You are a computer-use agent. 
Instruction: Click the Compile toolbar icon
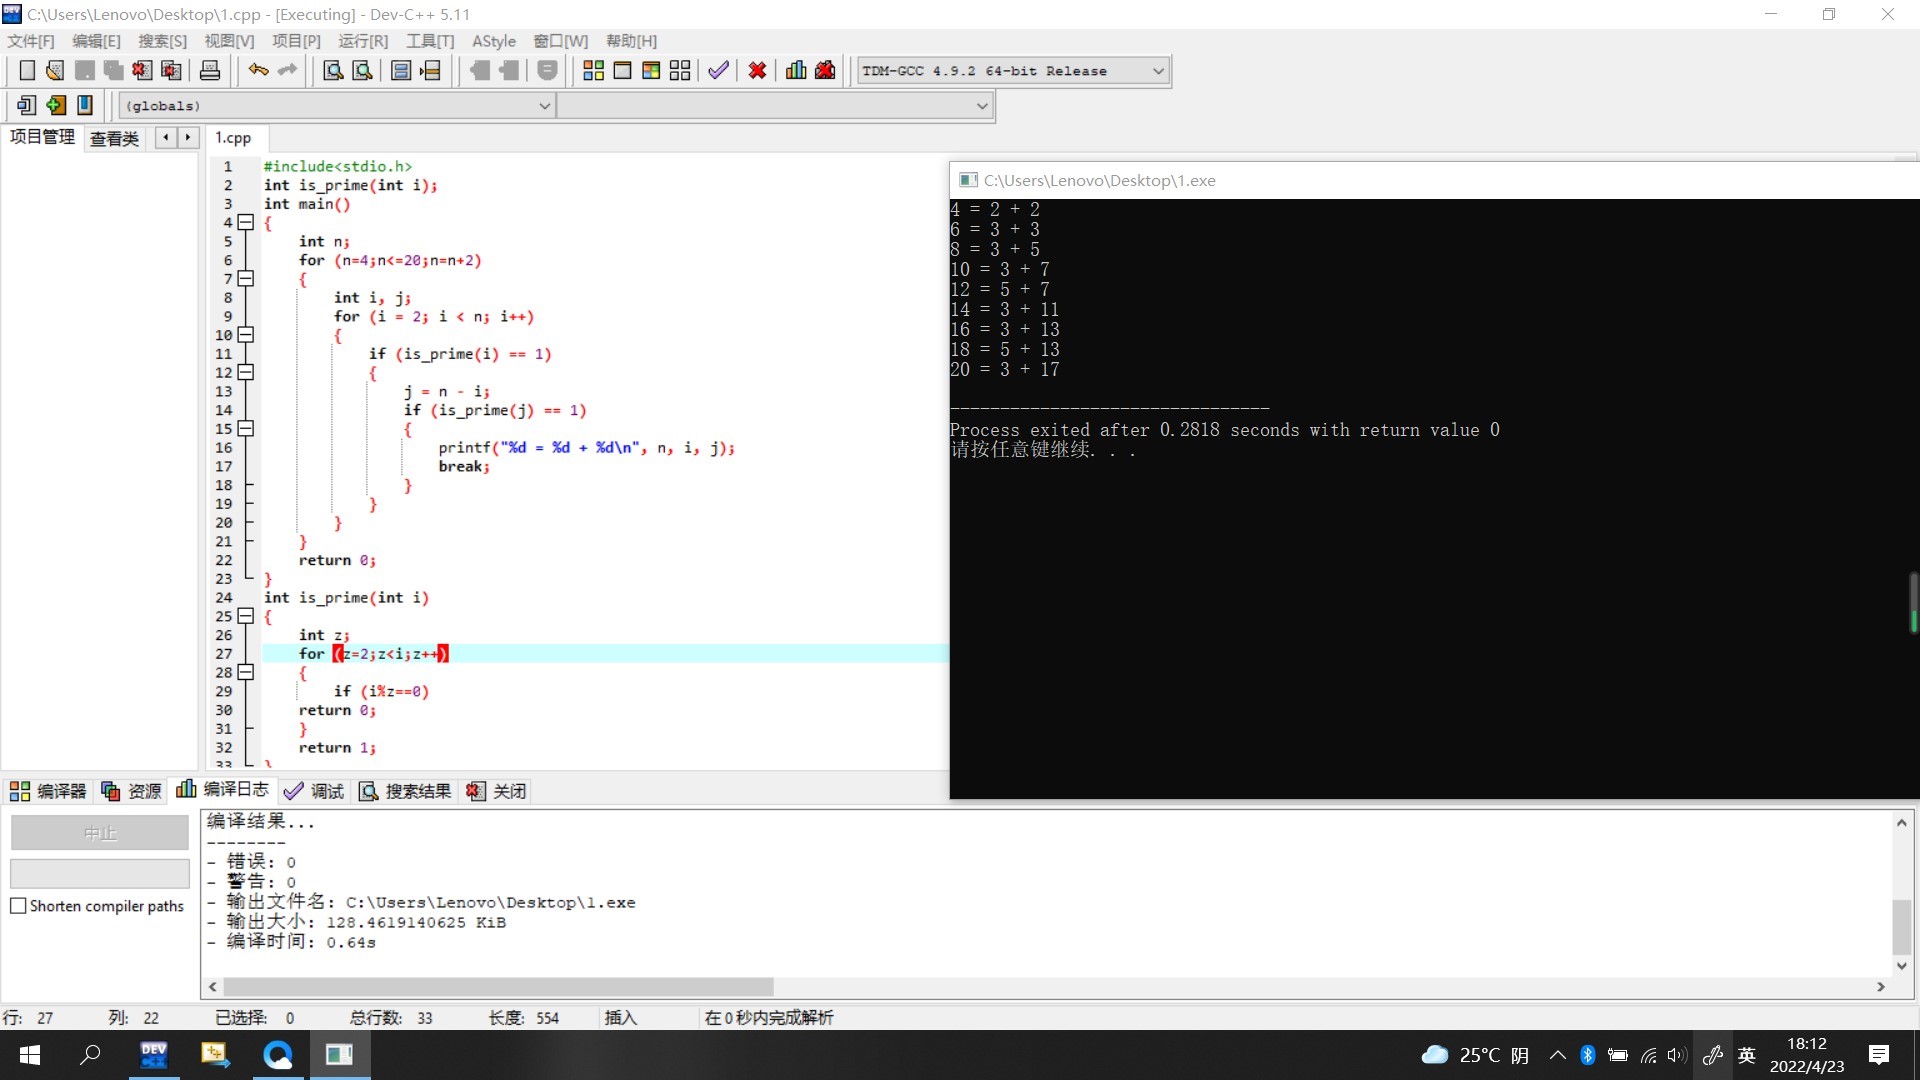(593, 70)
